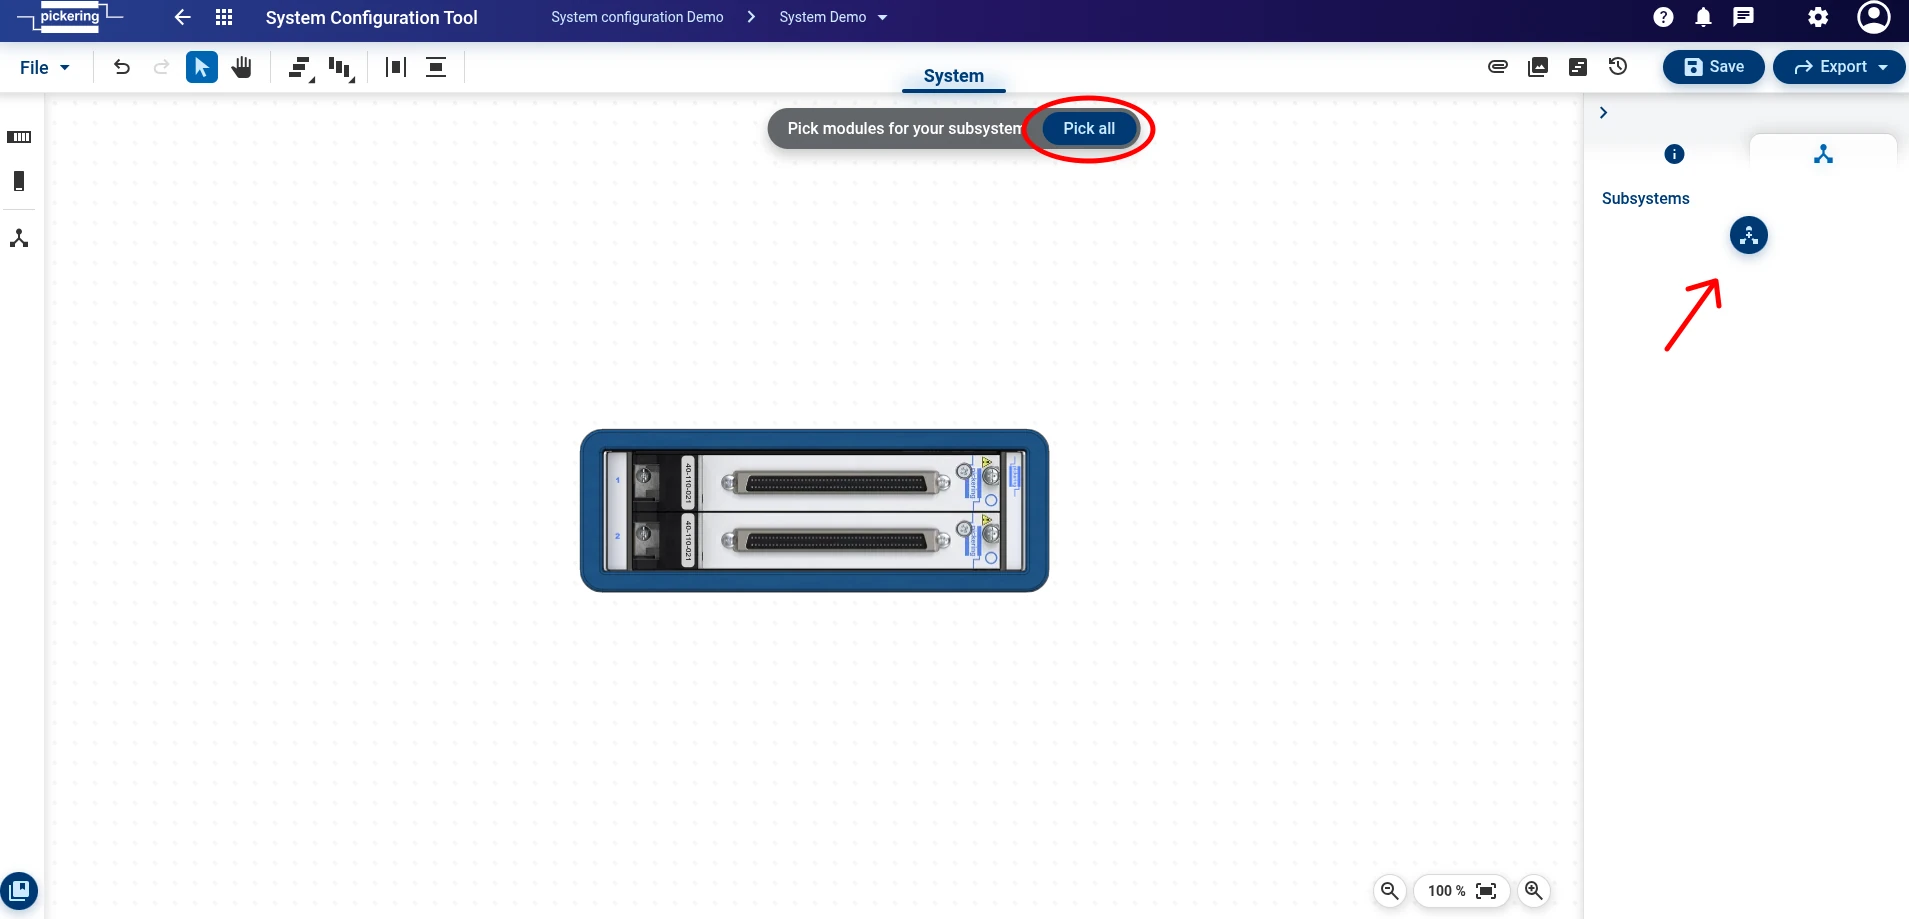The width and height of the screenshot is (1909, 919).
Task: Open the image gallery icon
Action: (1538, 67)
